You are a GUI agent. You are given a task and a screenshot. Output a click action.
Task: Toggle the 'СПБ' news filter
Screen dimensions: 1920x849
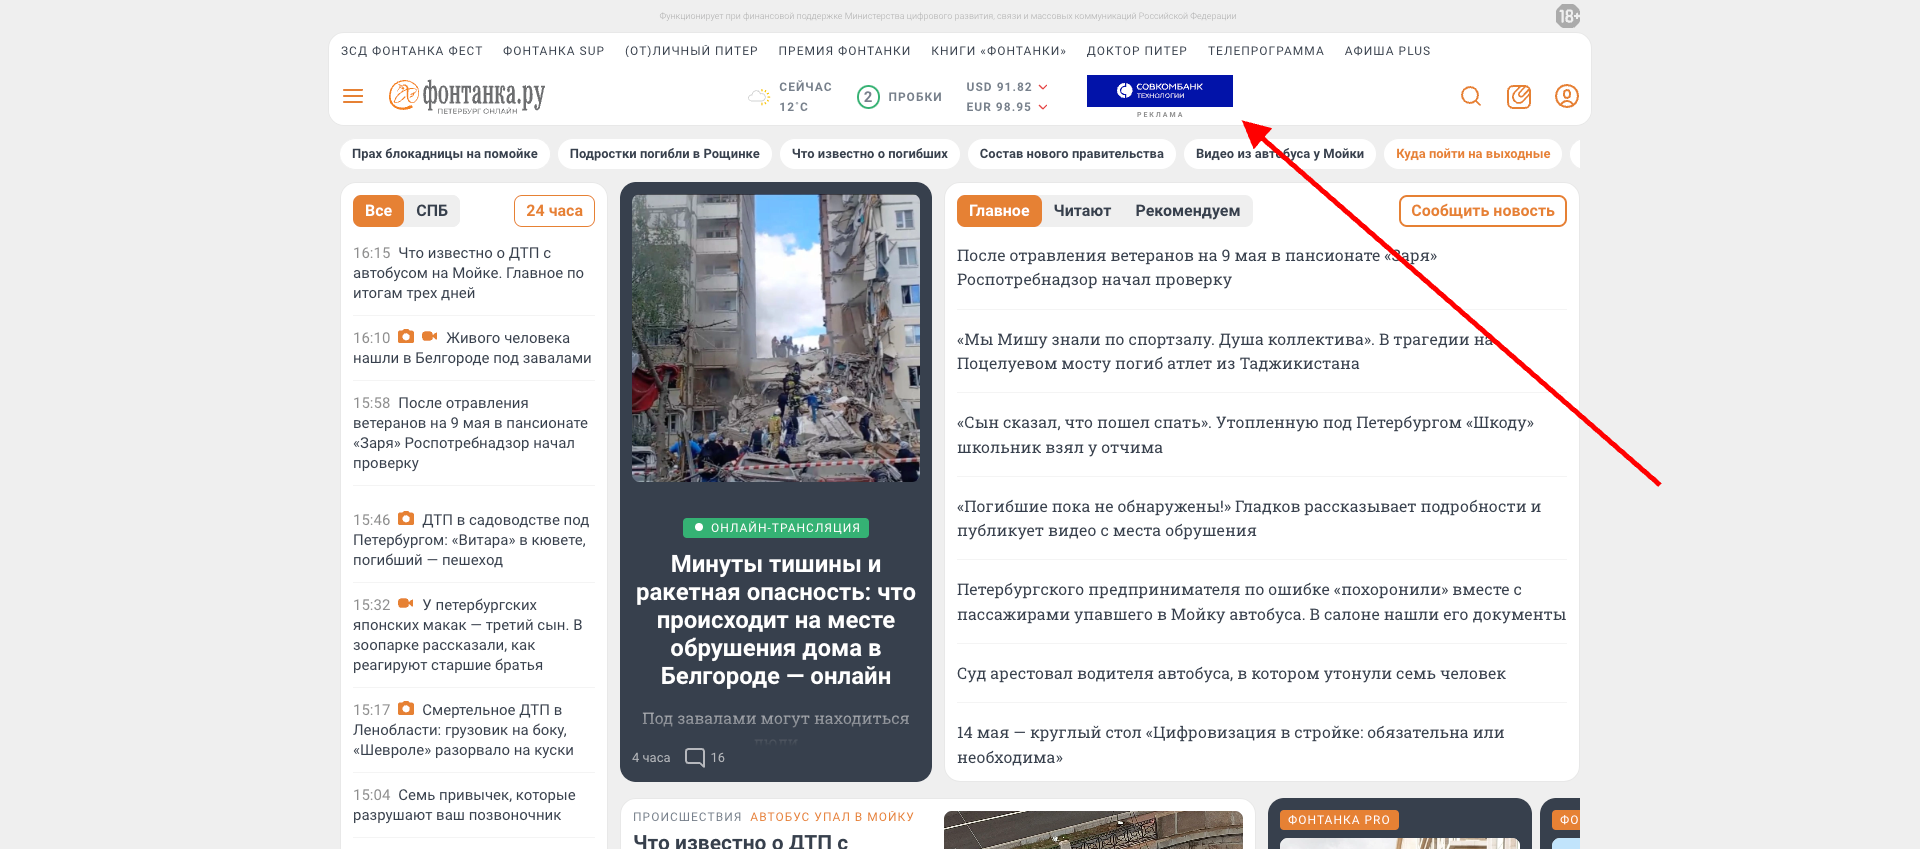[x=432, y=211]
